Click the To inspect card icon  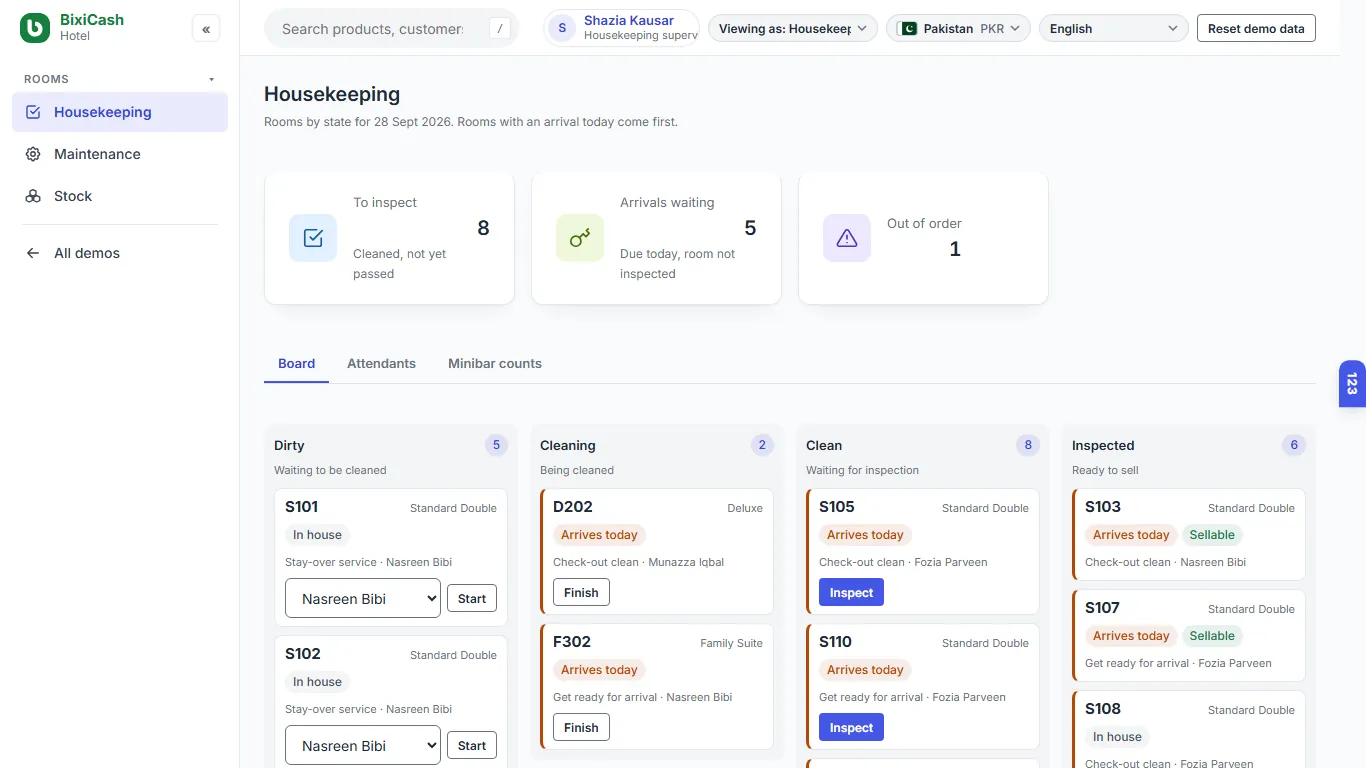[x=313, y=238]
